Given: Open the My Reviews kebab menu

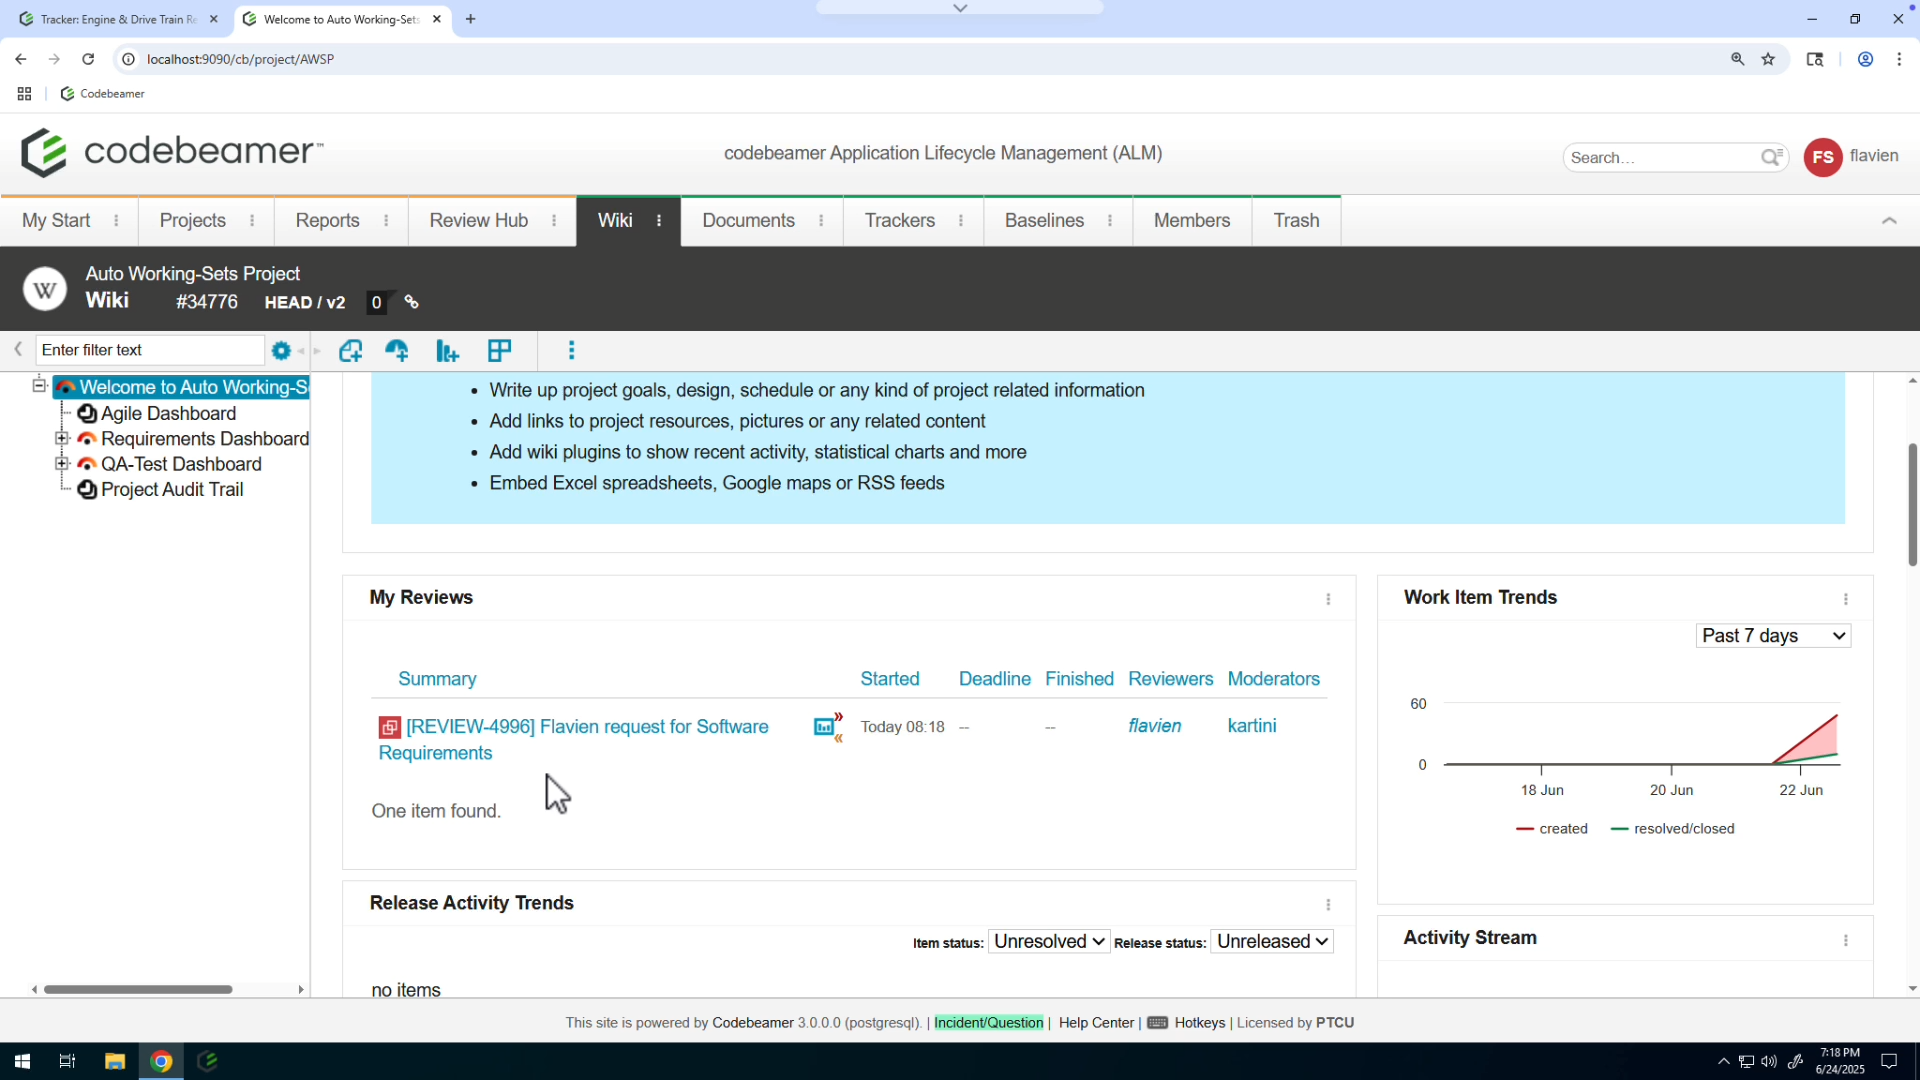Looking at the screenshot, I should click(1328, 599).
